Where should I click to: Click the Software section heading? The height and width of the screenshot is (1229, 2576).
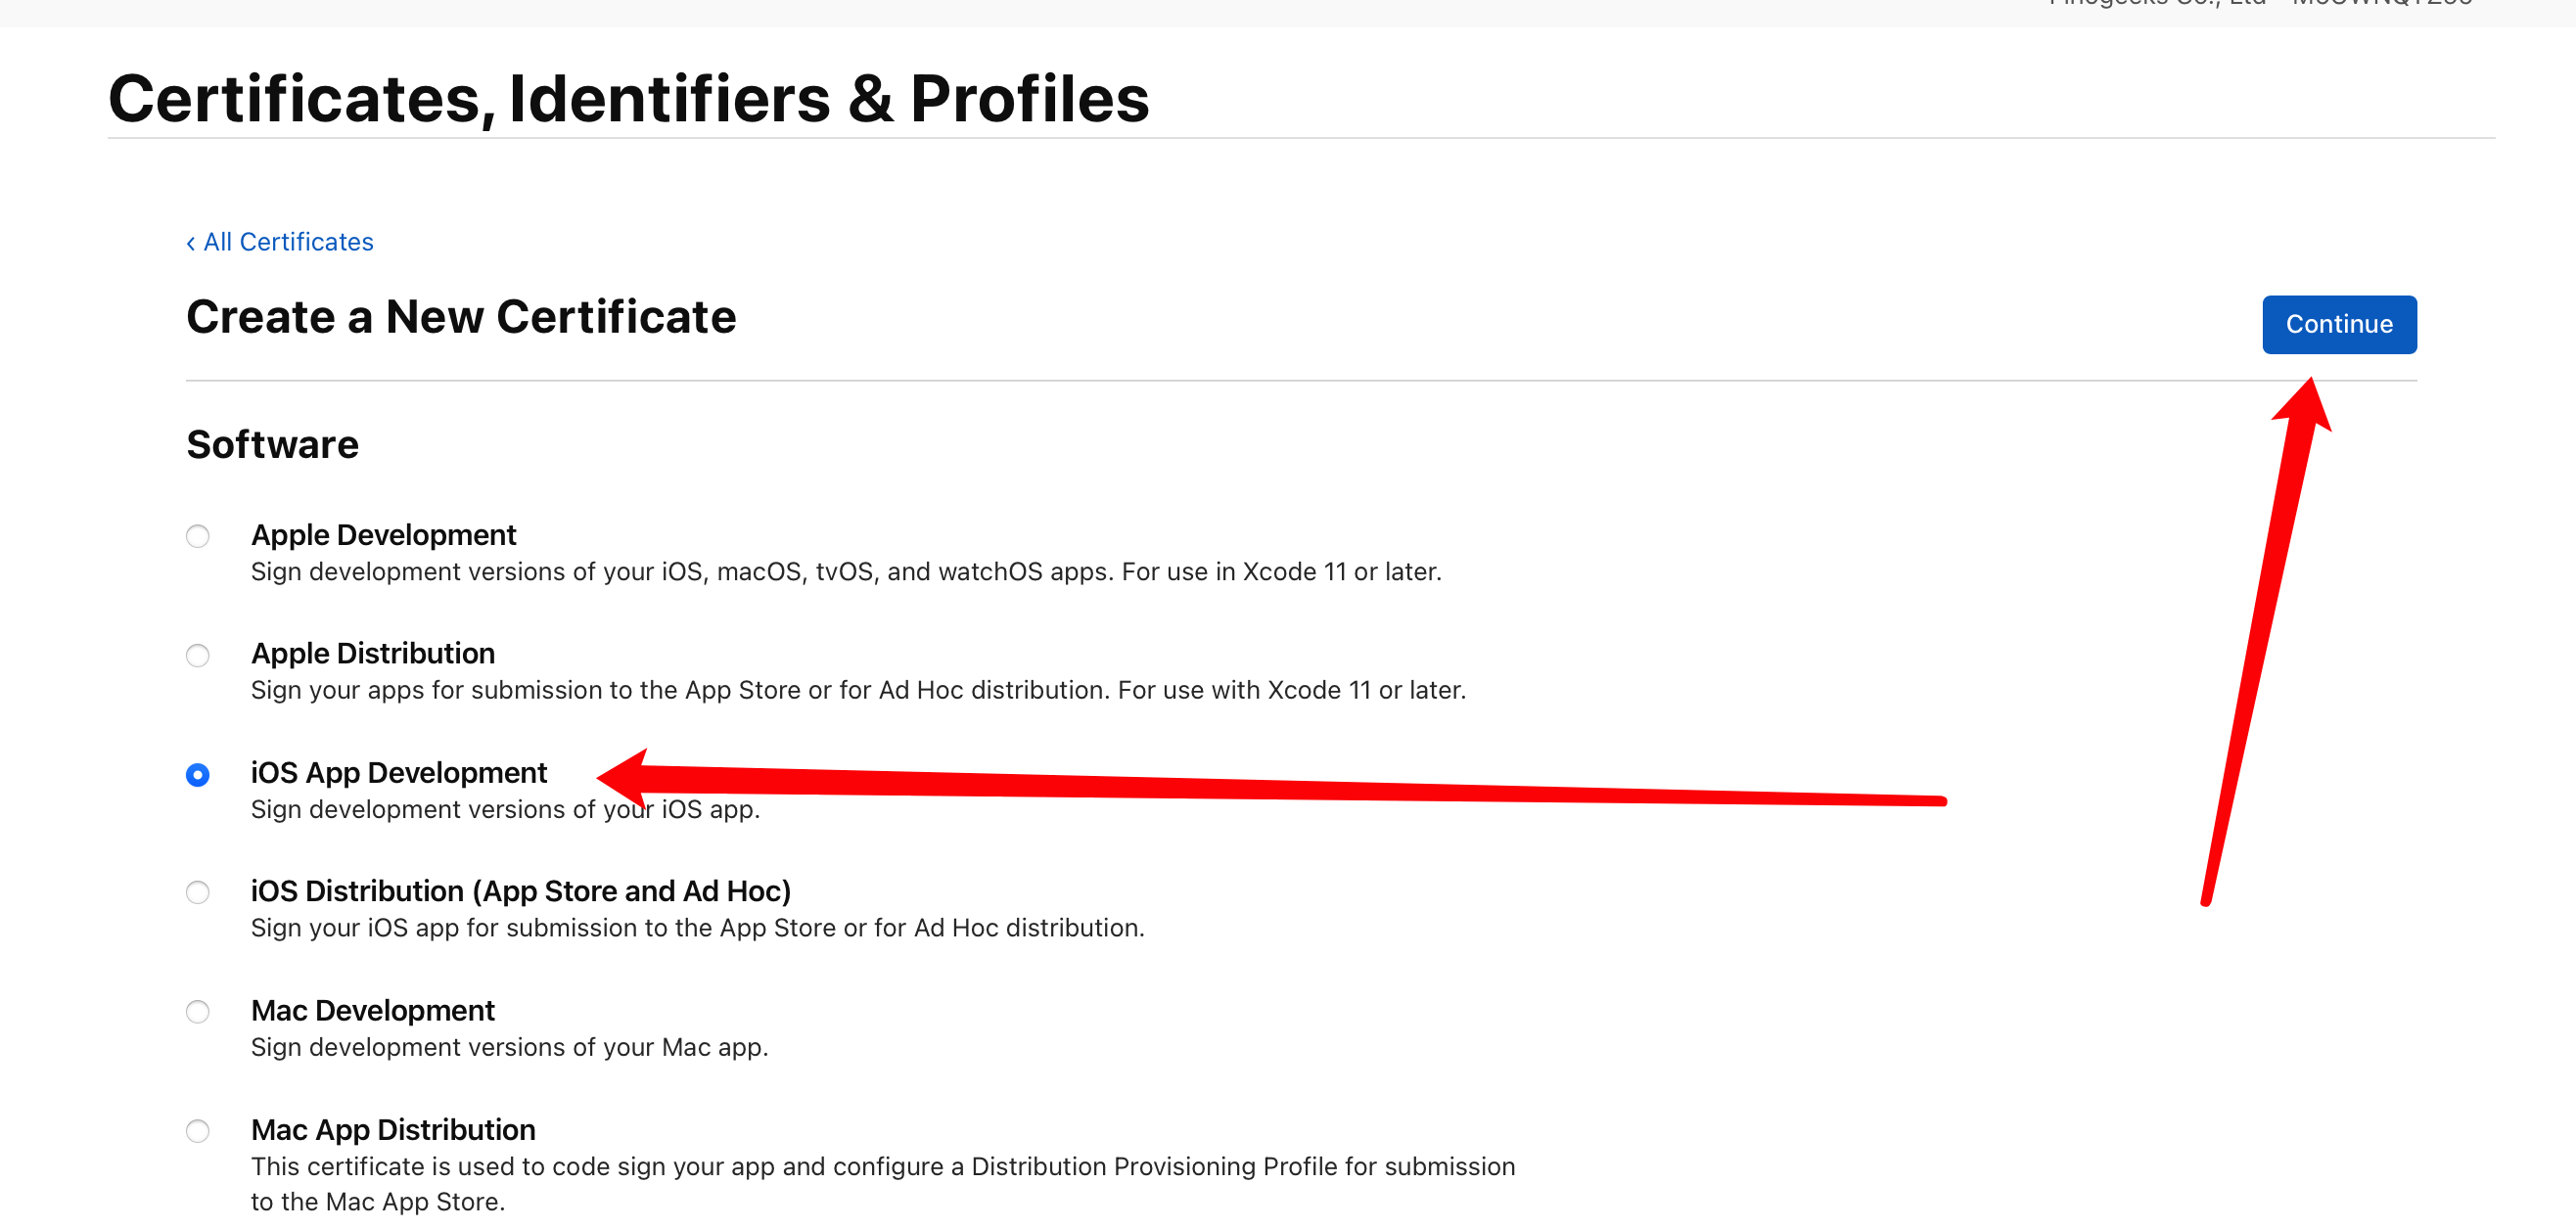[x=272, y=444]
